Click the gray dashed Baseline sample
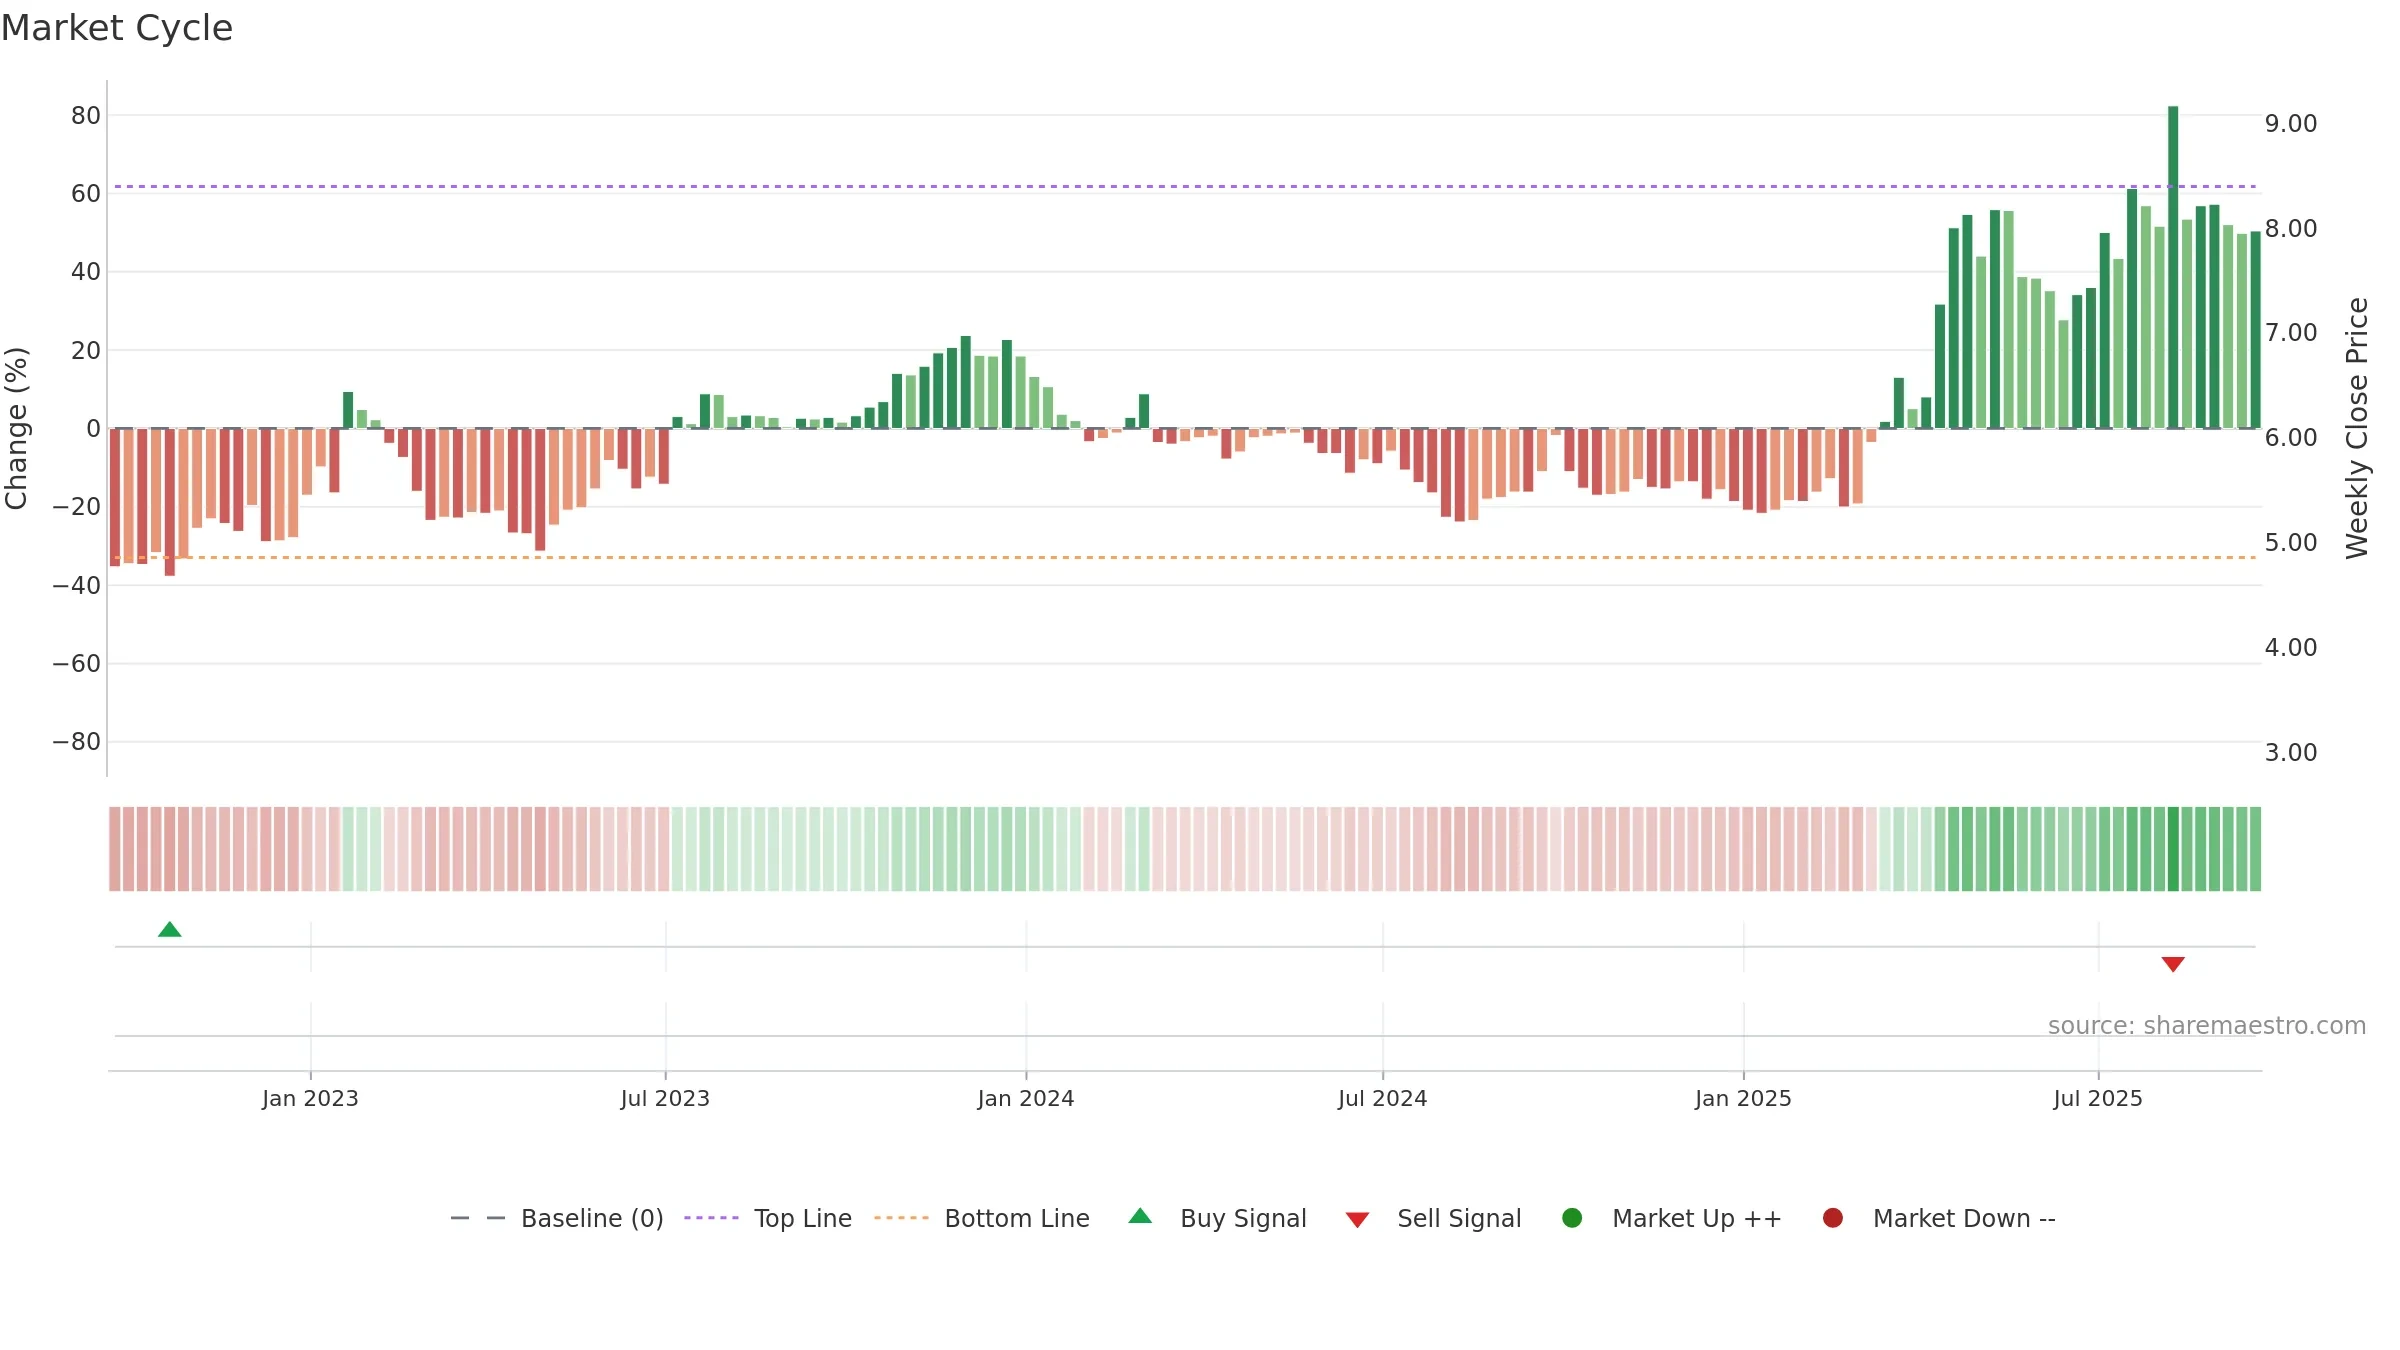Image resolution: width=2400 pixels, height=1350 pixels. pyautogui.click(x=478, y=1218)
